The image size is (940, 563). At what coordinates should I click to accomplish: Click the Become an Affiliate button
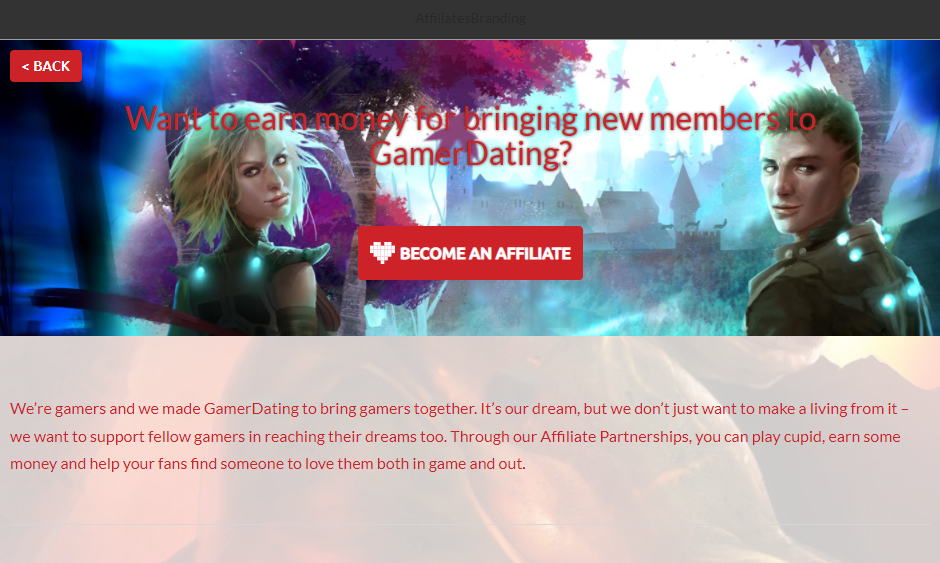pyautogui.click(x=470, y=253)
